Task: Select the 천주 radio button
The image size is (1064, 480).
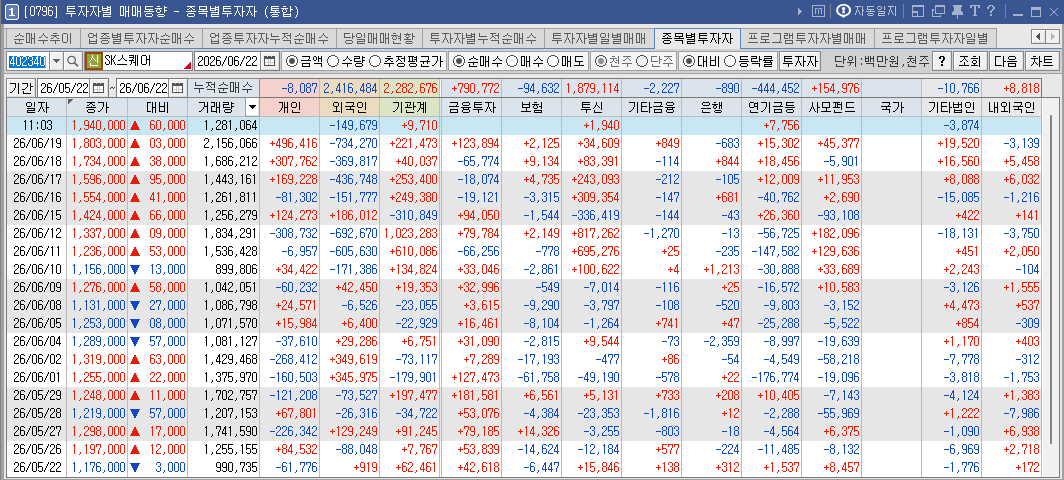Action: pyautogui.click(x=600, y=61)
